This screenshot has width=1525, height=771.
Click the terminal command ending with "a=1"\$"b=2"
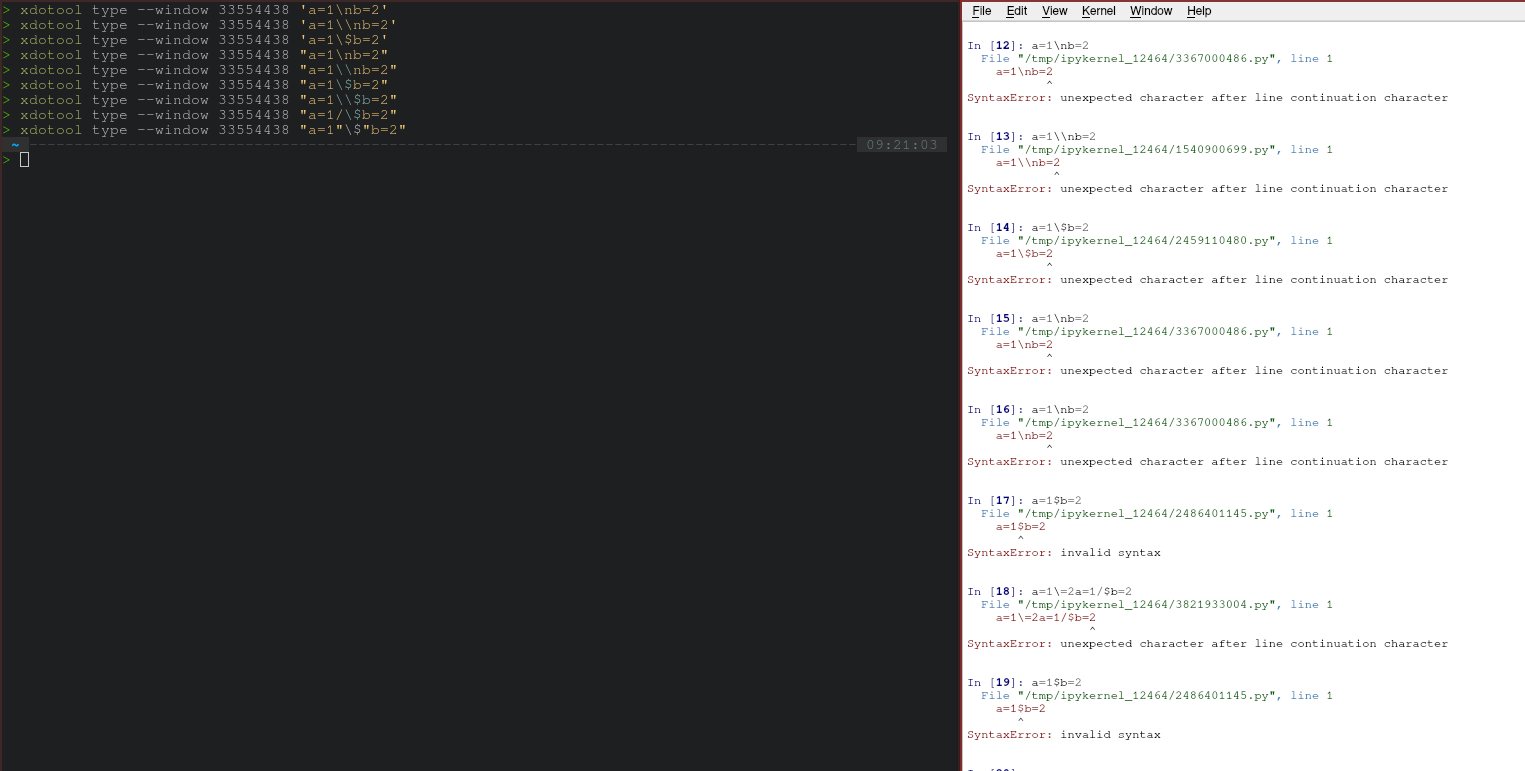[x=213, y=130]
